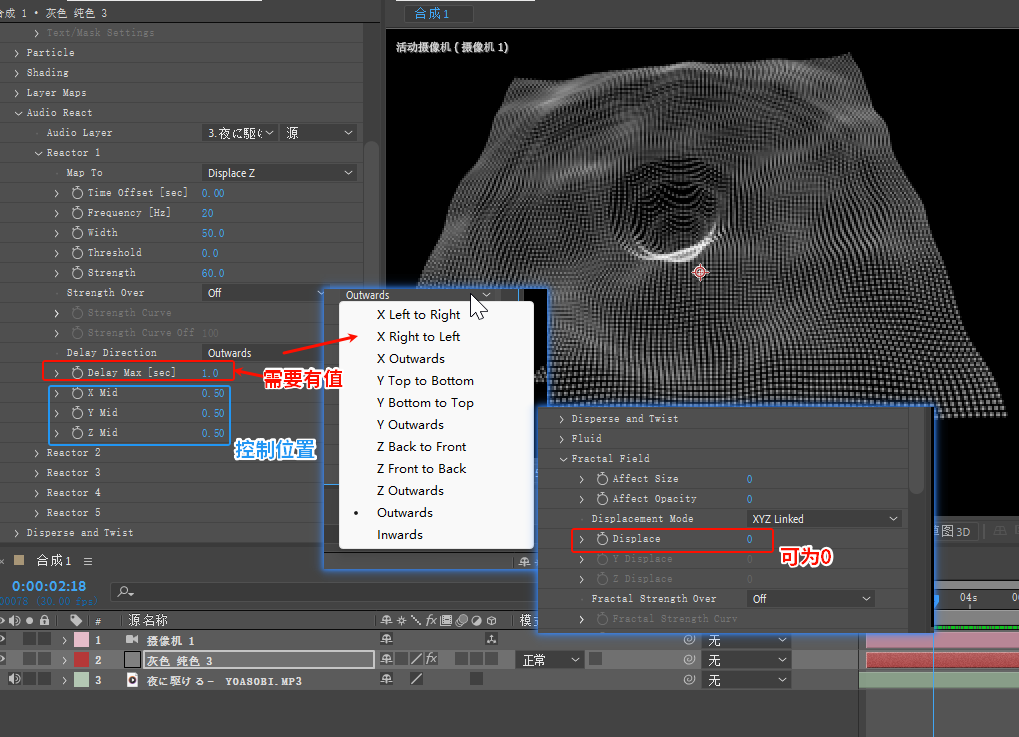Screen dimensions: 1019x737
Task: Toggle the Displace stopwatch in Fractal Field
Action: (x=602, y=539)
